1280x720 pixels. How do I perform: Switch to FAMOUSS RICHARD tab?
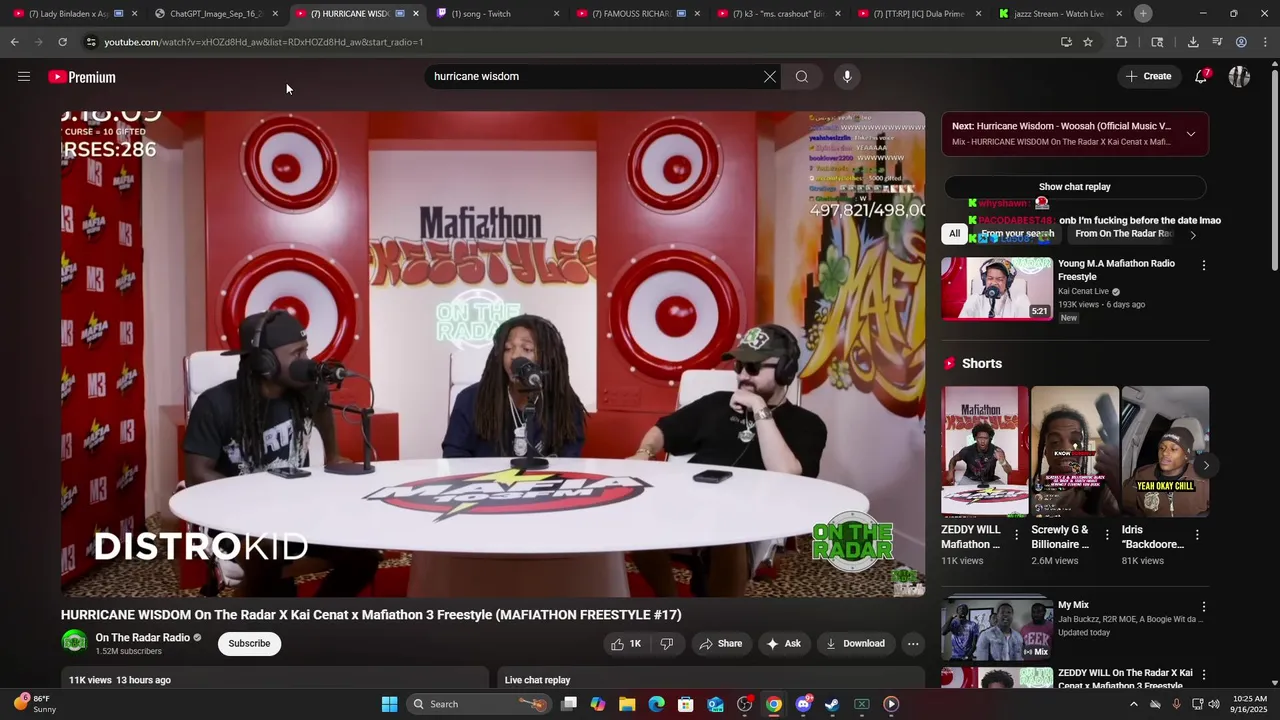[637, 14]
